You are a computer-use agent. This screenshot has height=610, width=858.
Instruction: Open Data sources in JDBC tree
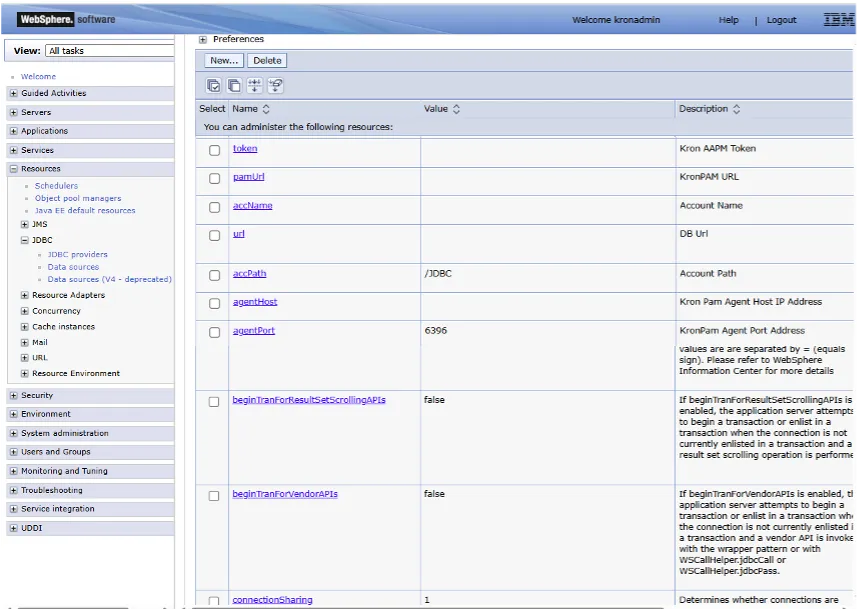(x=73, y=267)
